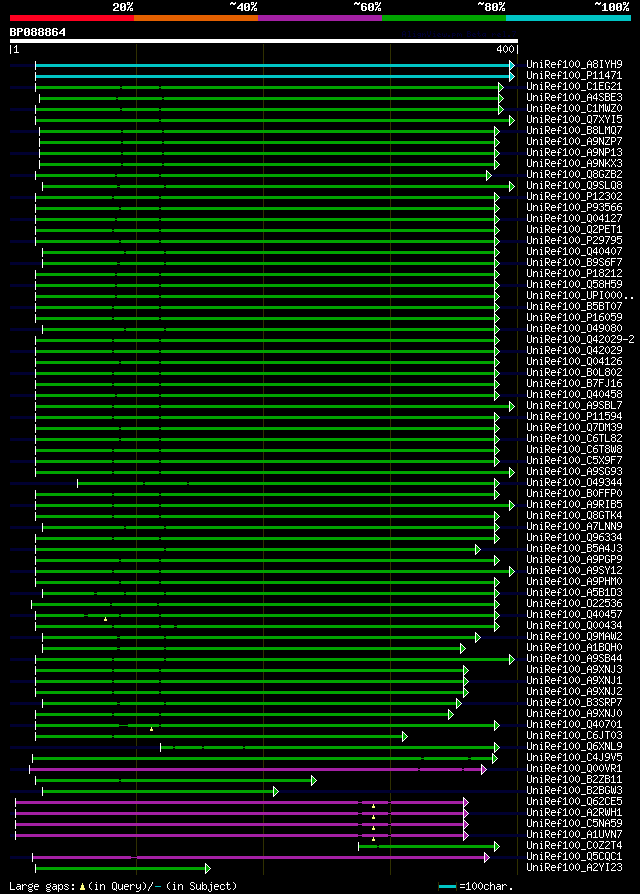Screen dimensions: 640x894
Task: Select the UniRef100_Q58H59 label
Action: coord(574,284)
